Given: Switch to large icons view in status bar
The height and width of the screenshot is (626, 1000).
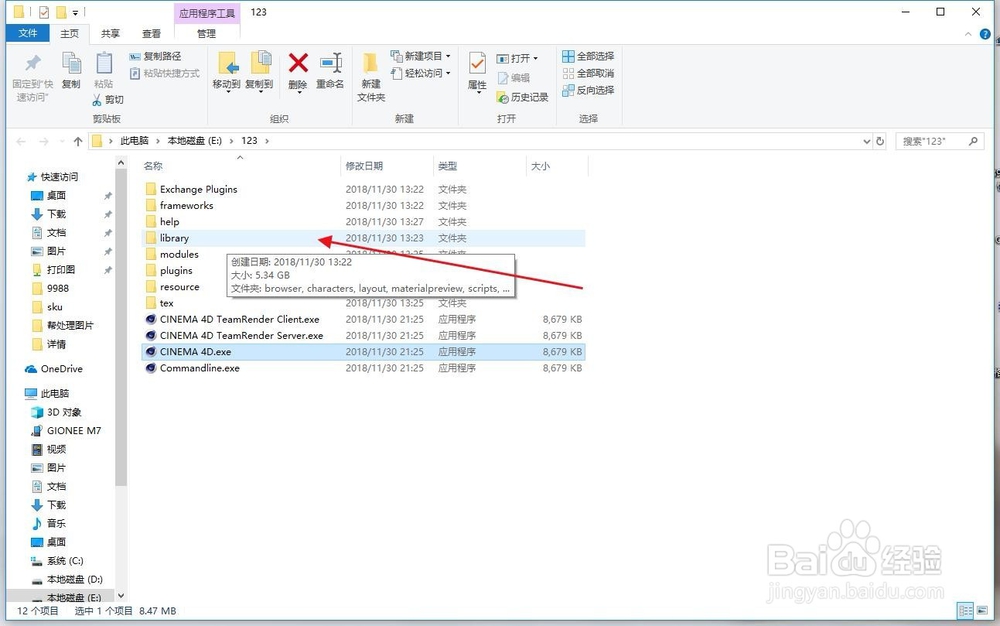Looking at the screenshot, I should point(983,611).
